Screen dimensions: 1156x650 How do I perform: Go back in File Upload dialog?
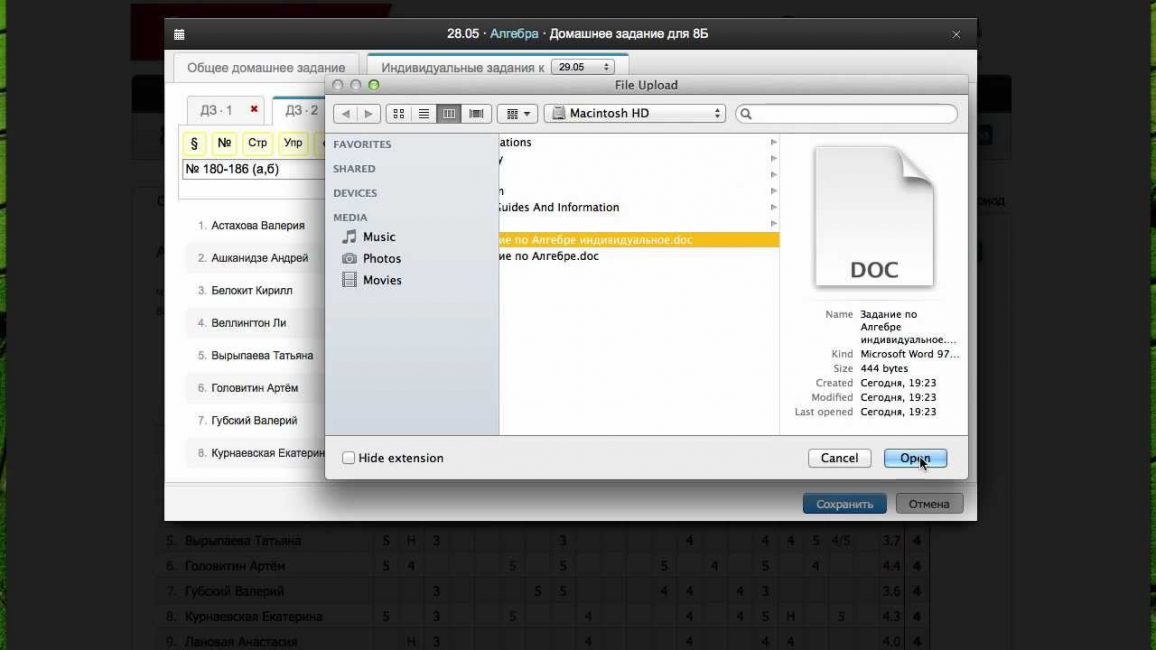[x=345, y=113]
